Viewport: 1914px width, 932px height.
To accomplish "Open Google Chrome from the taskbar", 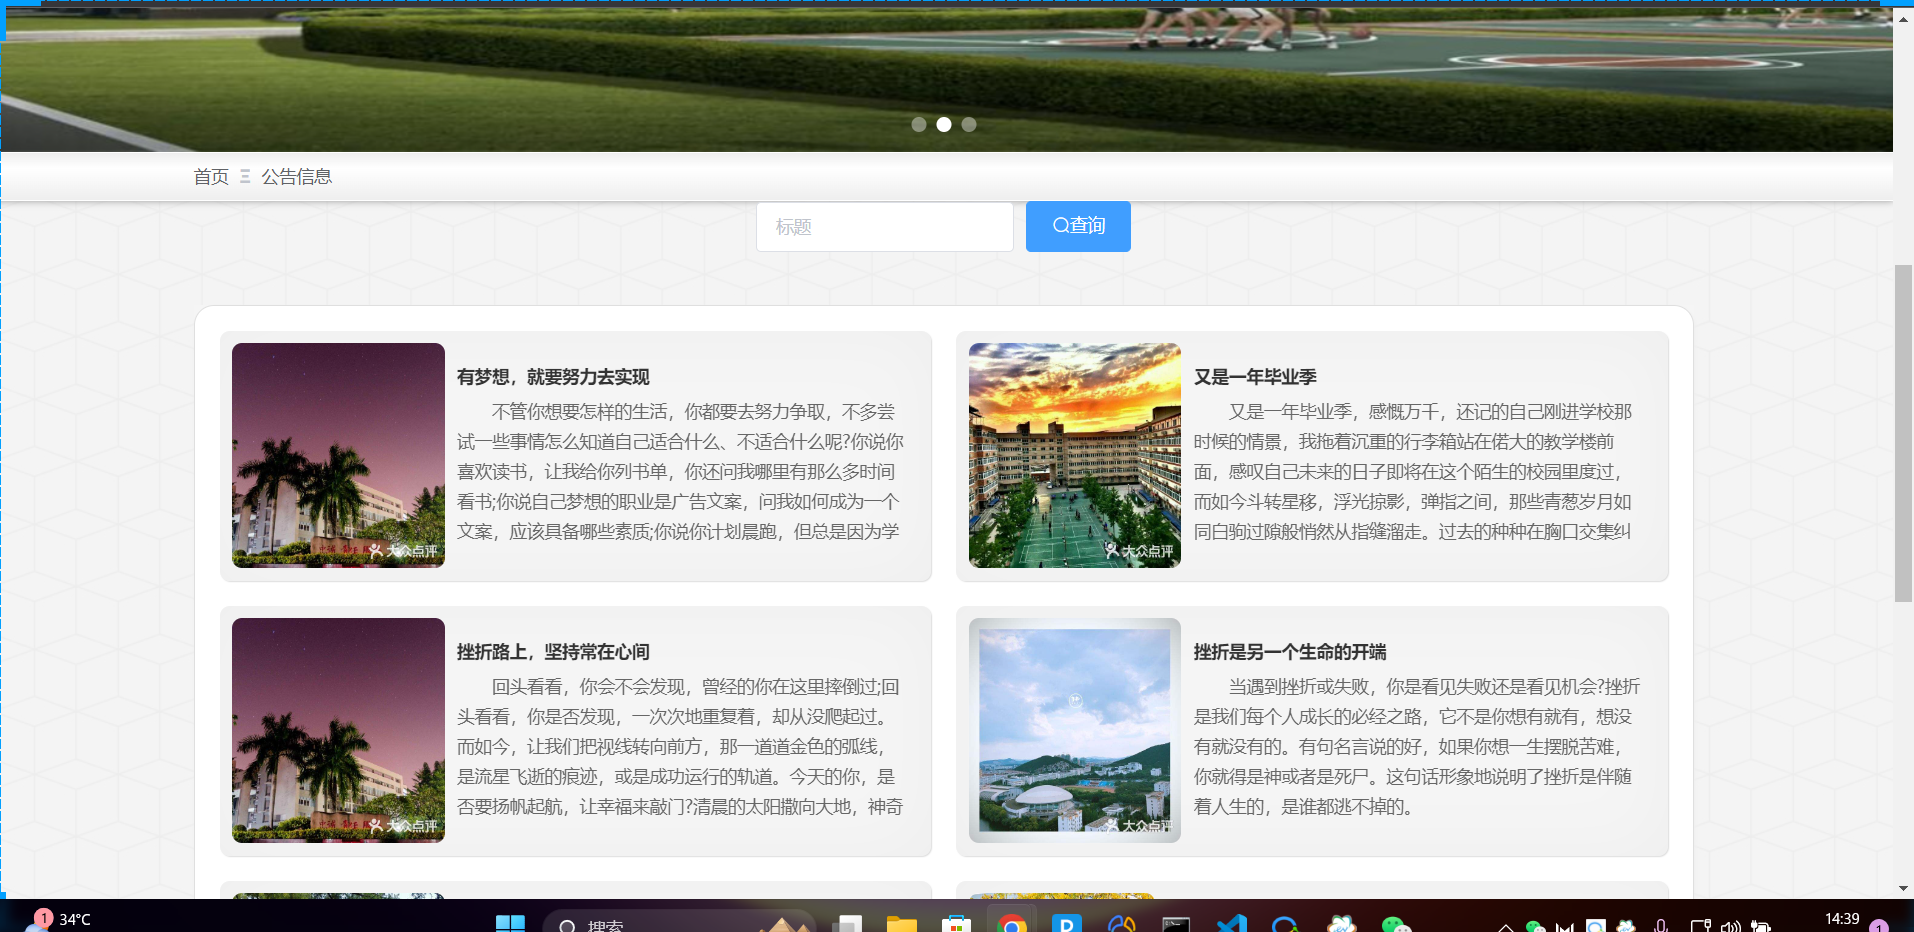I will click(x=1012, y=924).
